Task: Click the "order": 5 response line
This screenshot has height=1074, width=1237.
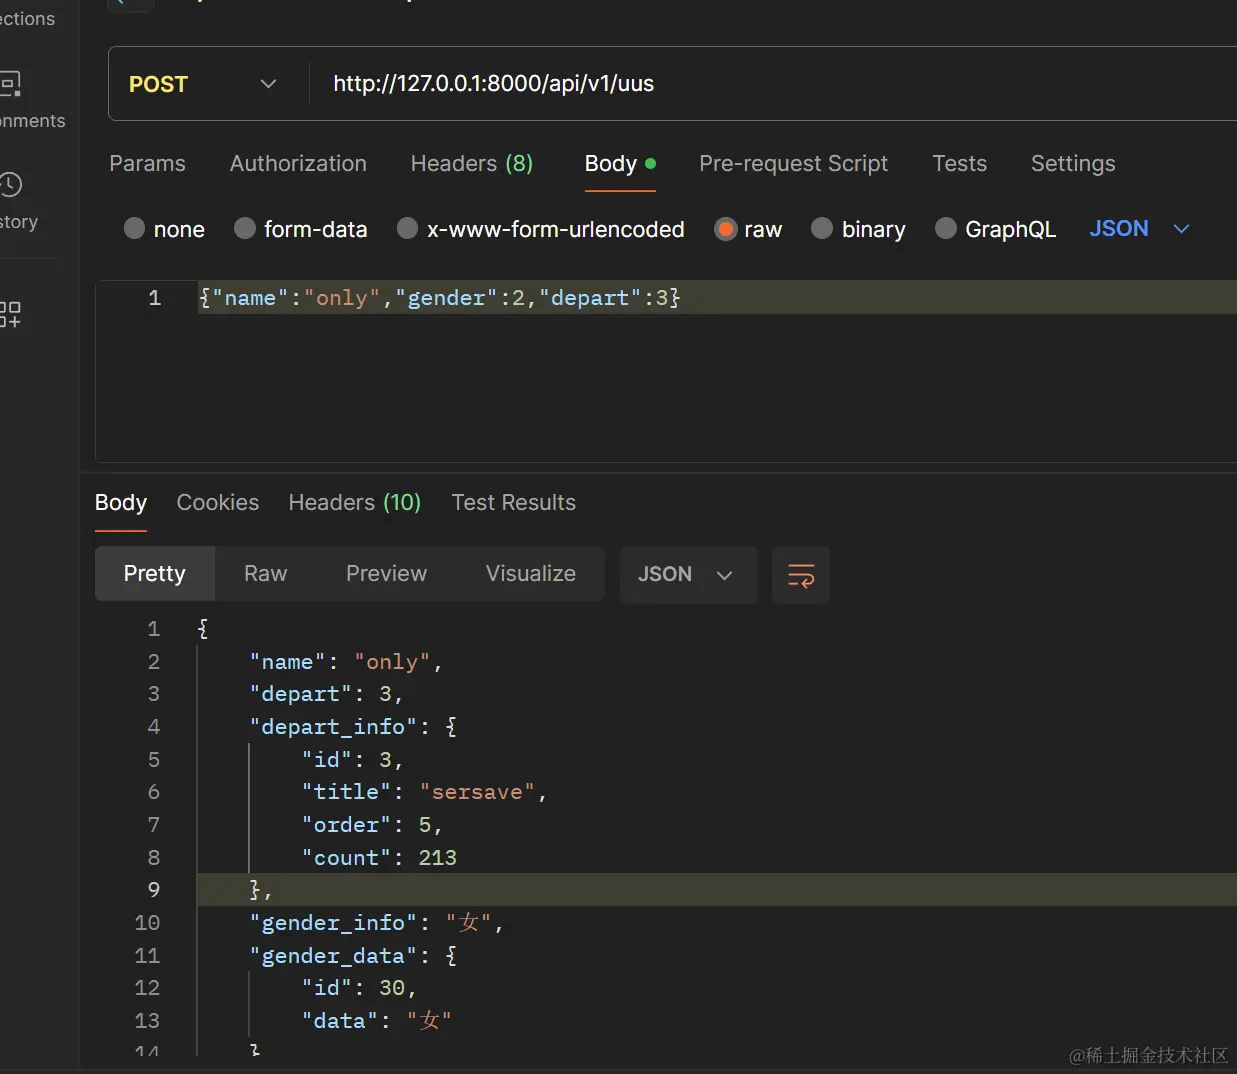Action: (372, 825)
